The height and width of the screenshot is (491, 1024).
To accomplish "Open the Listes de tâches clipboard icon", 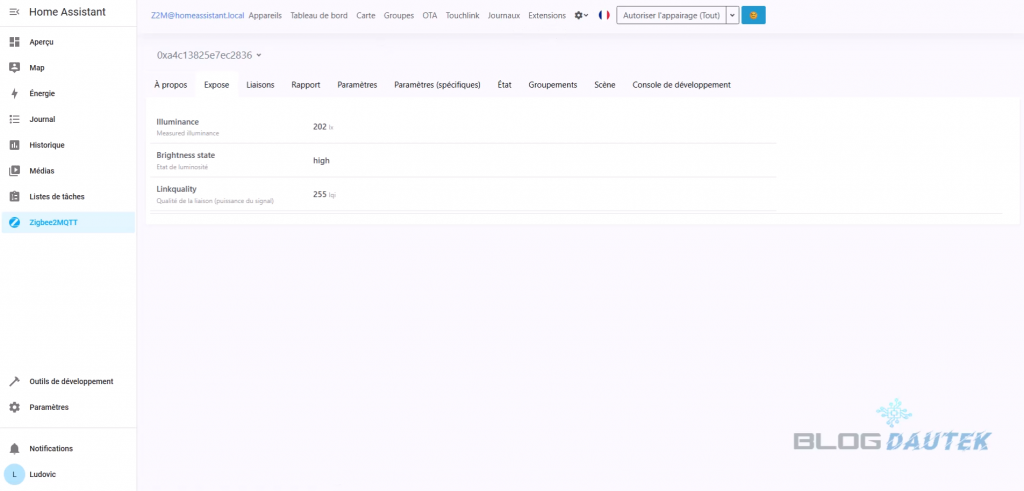I will pyautogui.click(x=14, y=197).
